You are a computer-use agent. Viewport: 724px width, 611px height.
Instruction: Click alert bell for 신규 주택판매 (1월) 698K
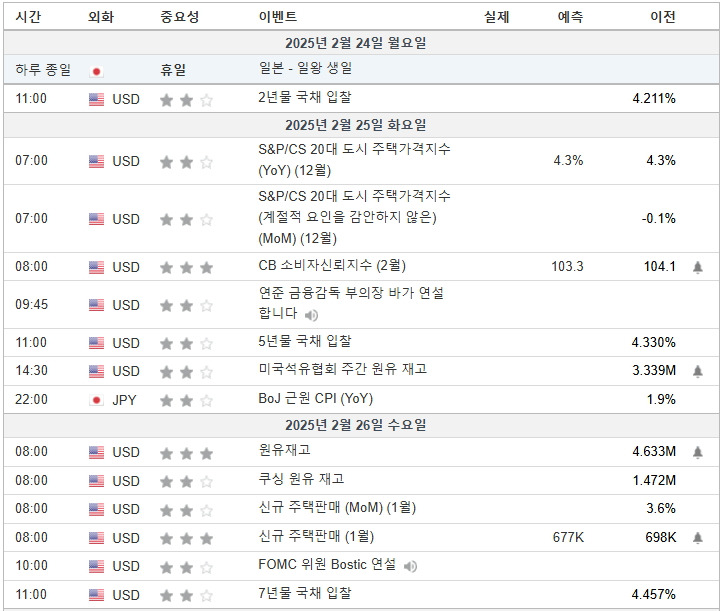click(698, 538)
